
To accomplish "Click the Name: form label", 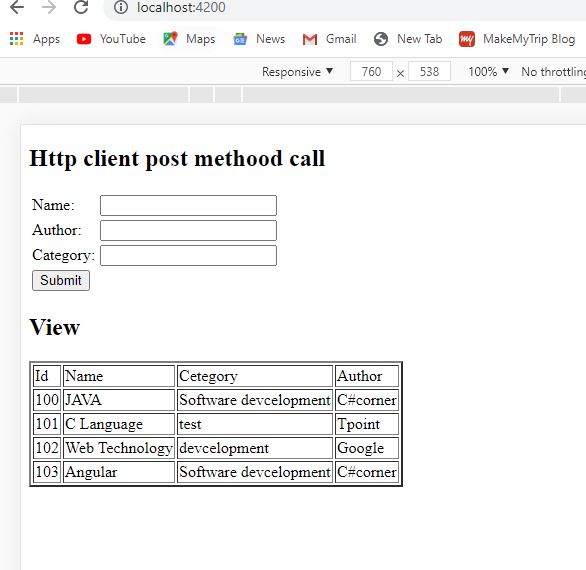I will point(53,205).
